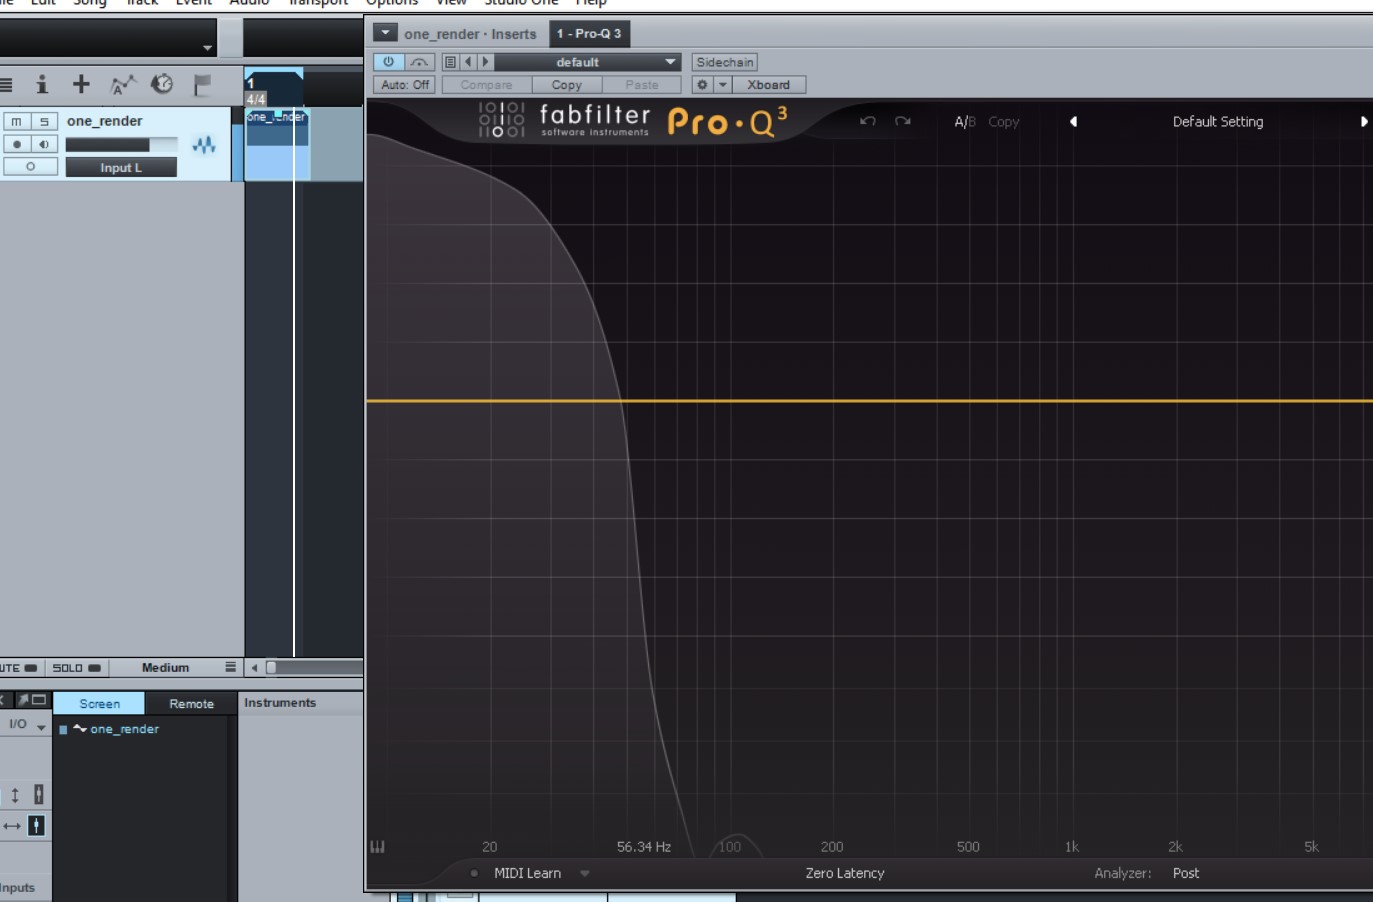Redo Pro-Q 3 change
This screenshot has width=1373, height=902.
(903, 121)
